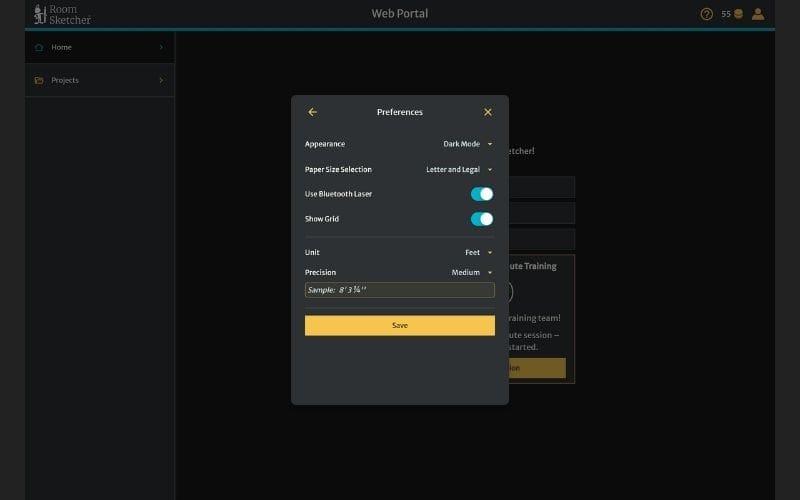
Task: Expand the Home menu chevron
Action: [161, 47]
